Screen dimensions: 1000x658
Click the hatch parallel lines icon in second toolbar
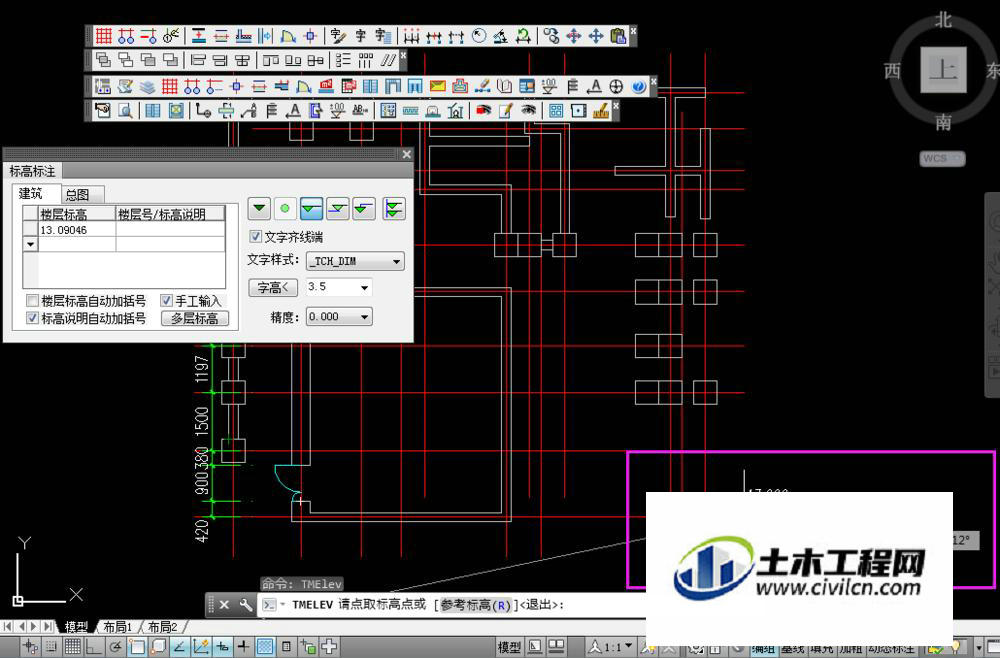[x=388, y=61]
